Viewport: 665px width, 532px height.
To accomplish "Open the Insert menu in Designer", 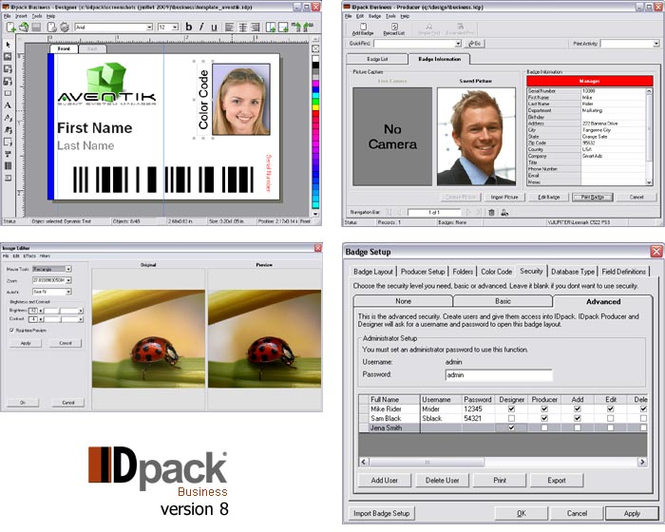I will (x=21, y=16).
